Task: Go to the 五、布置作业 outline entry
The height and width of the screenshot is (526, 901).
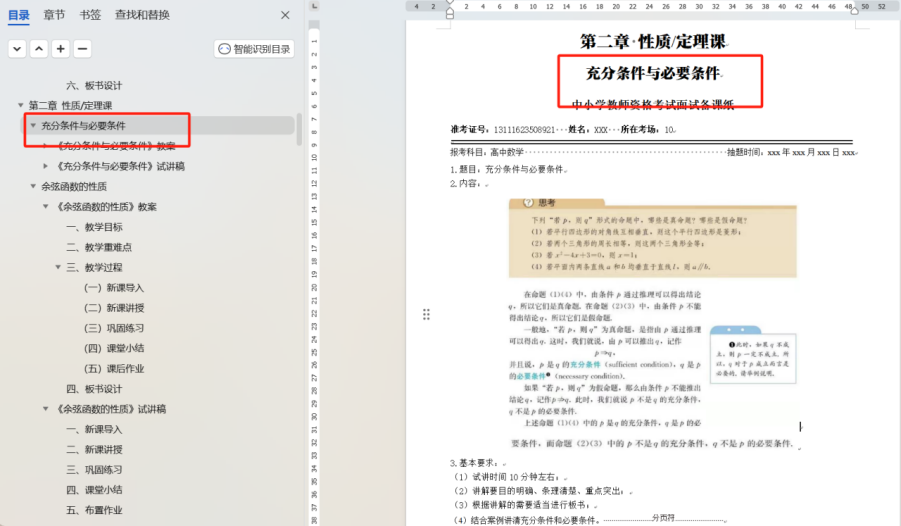Action: point(93,510)
